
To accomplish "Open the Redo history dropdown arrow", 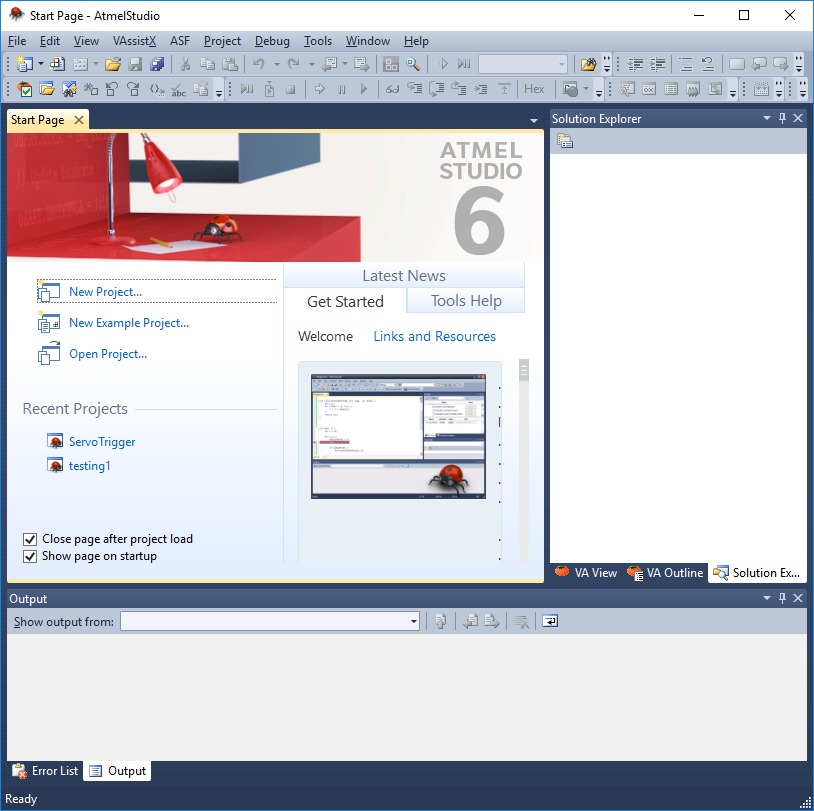I will [312, 64].
